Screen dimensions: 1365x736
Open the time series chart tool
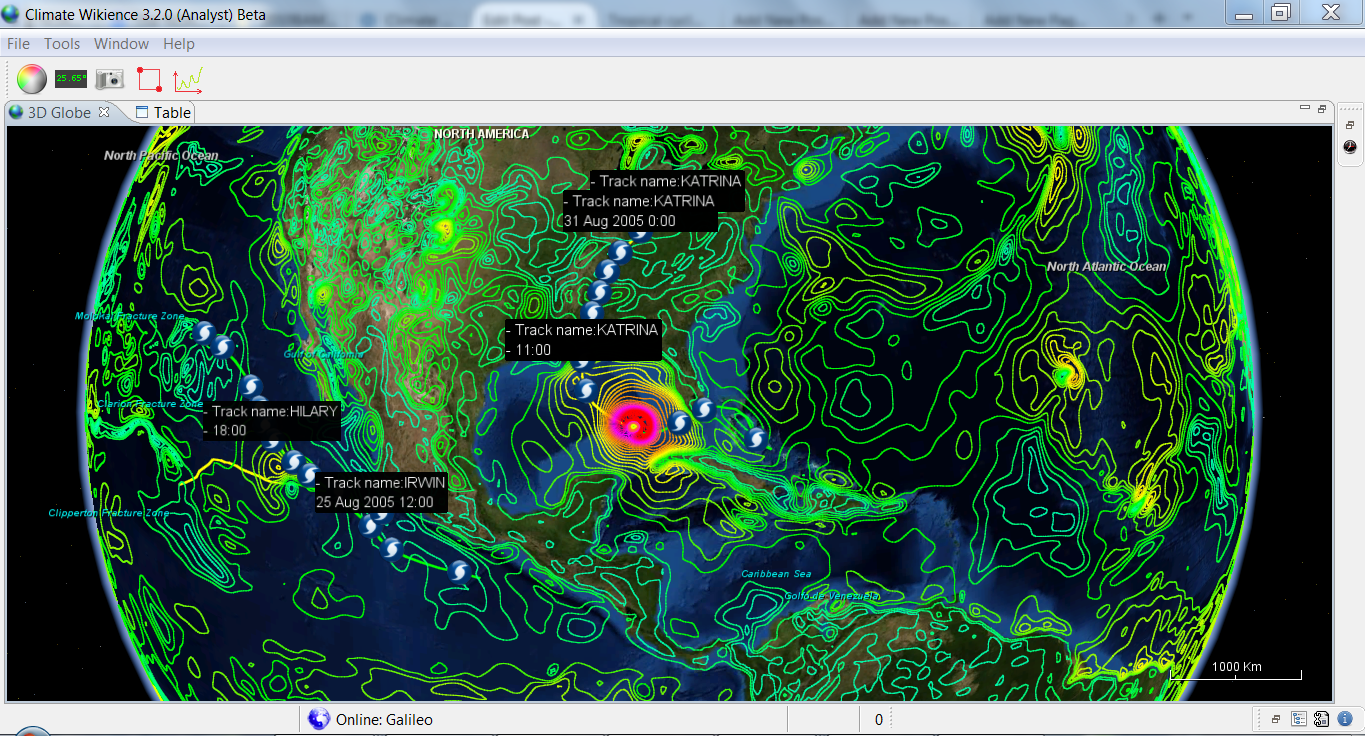pos(188,79)
